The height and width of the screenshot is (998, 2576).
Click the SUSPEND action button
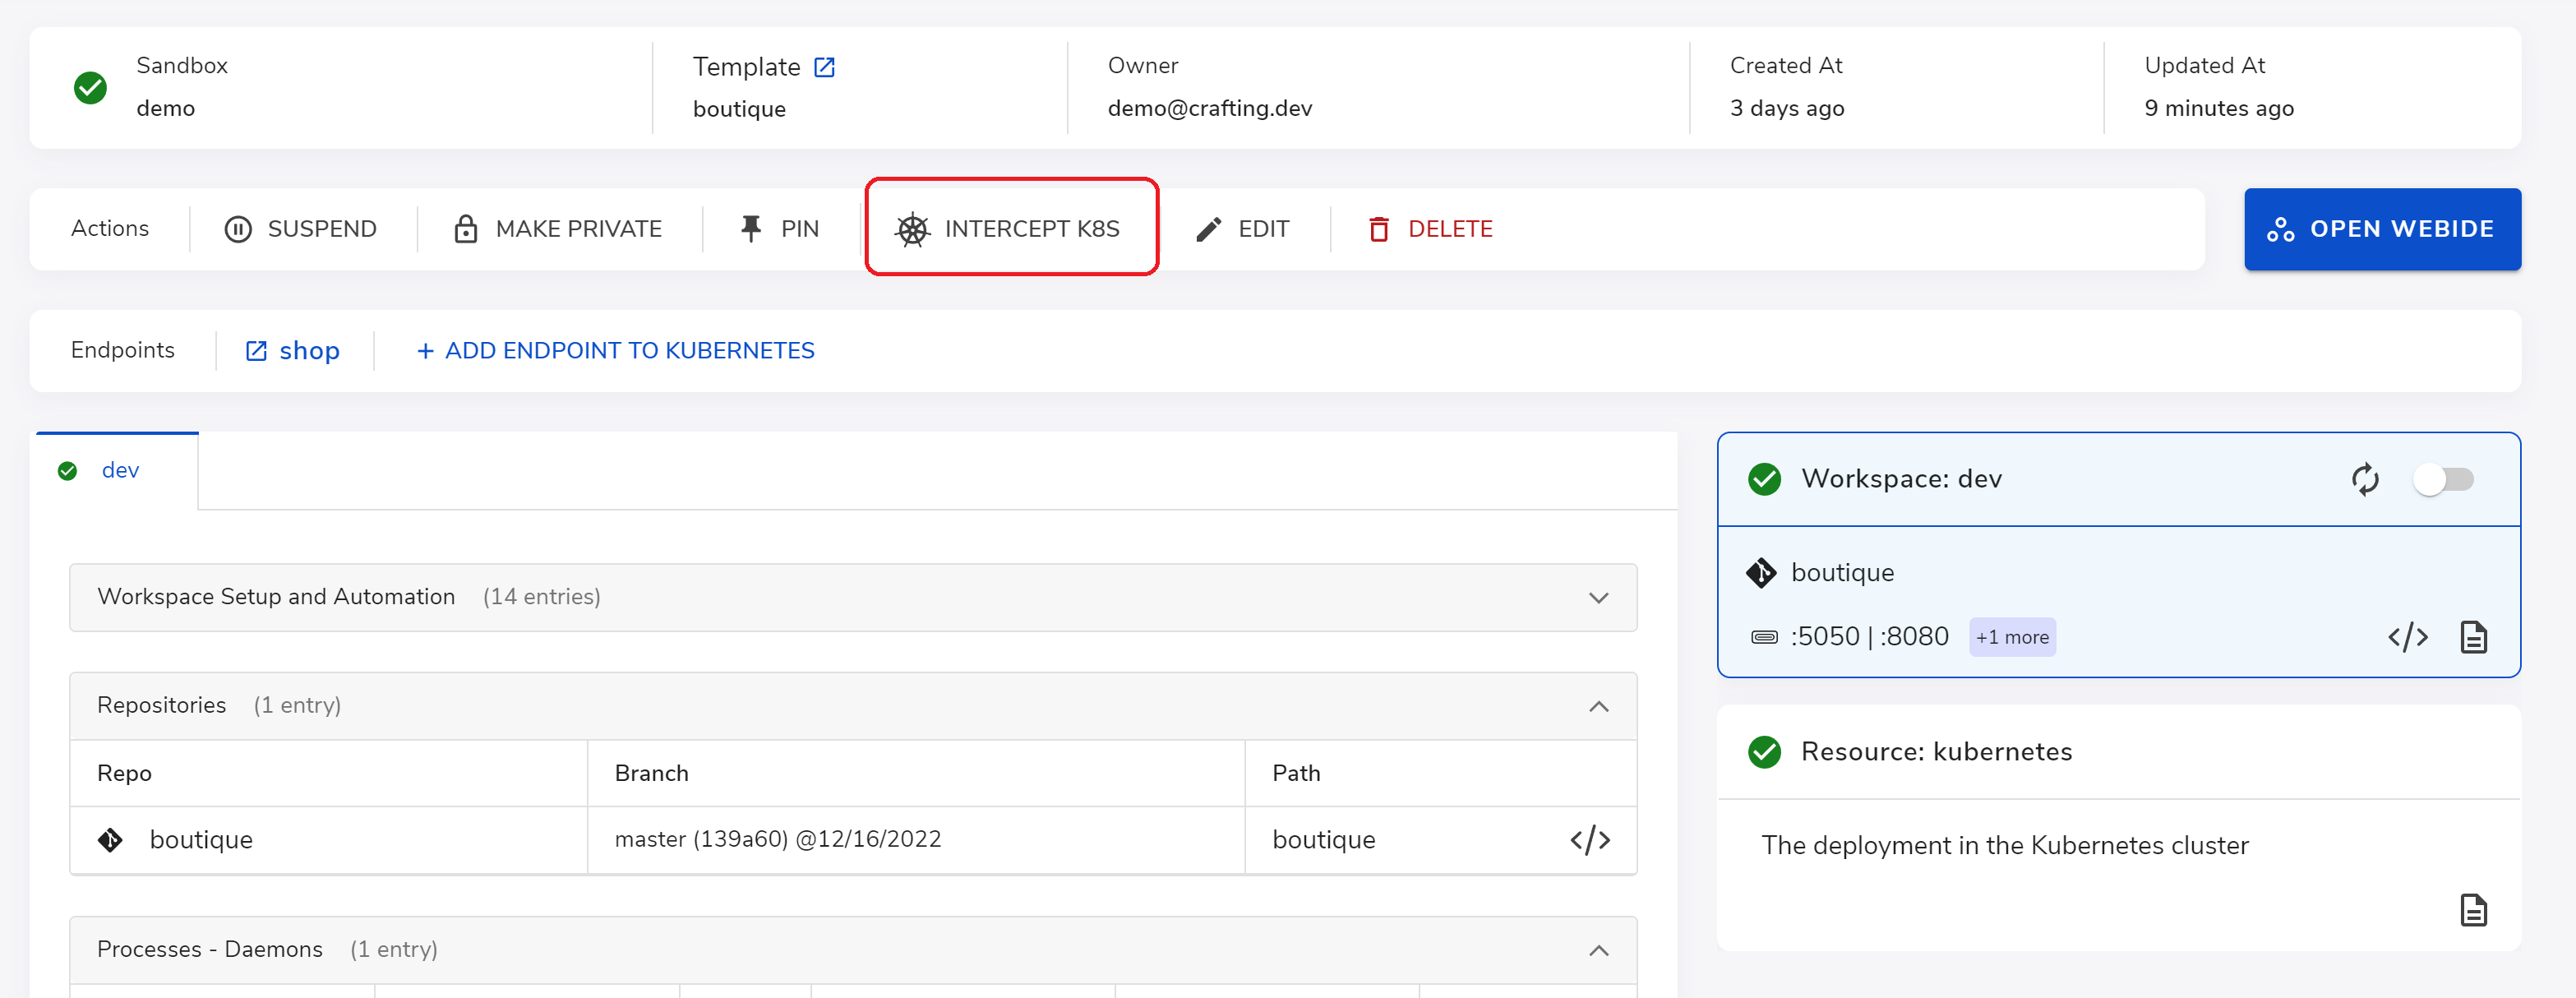pos(301,229)
